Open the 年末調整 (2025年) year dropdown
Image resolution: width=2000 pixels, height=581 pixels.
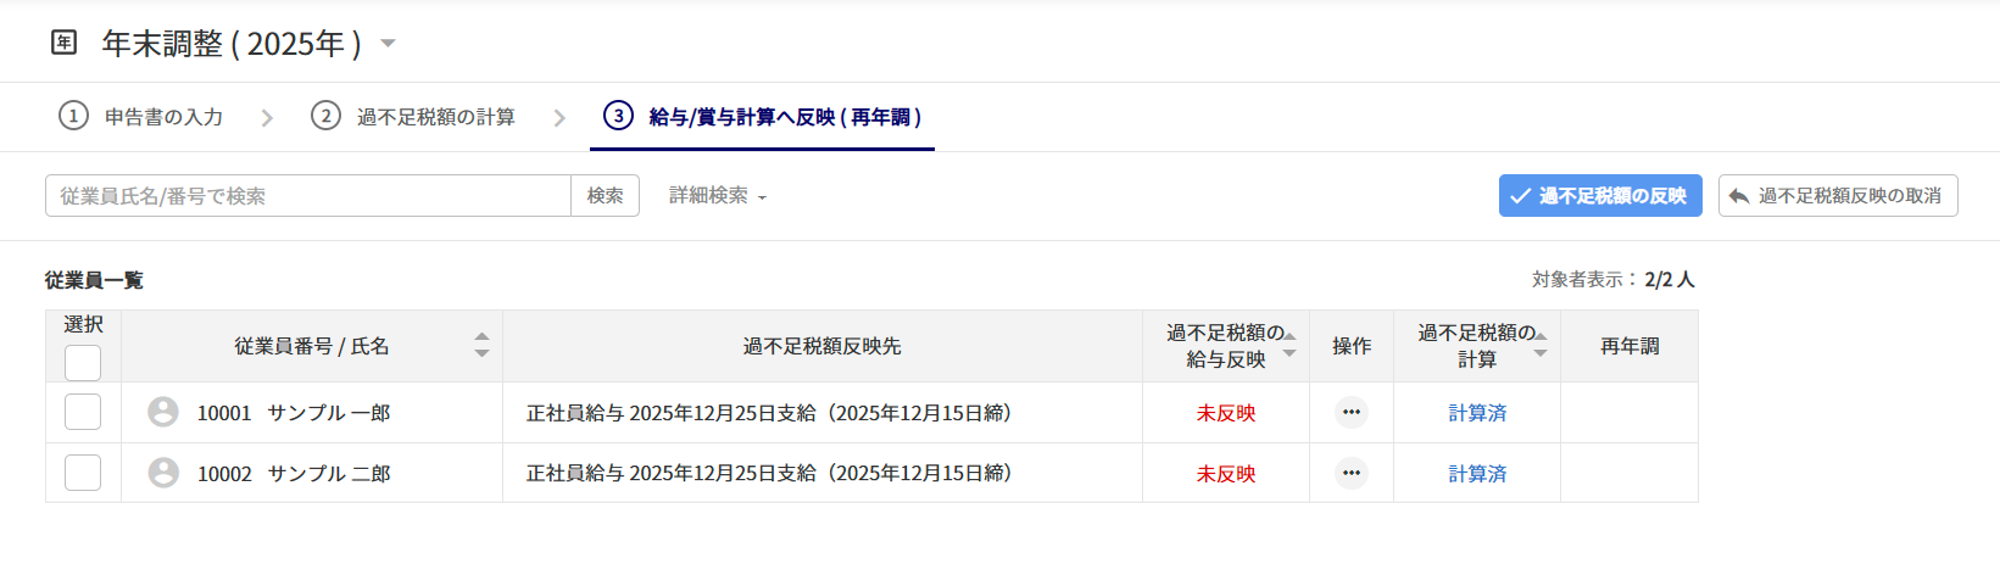[388, 43]
